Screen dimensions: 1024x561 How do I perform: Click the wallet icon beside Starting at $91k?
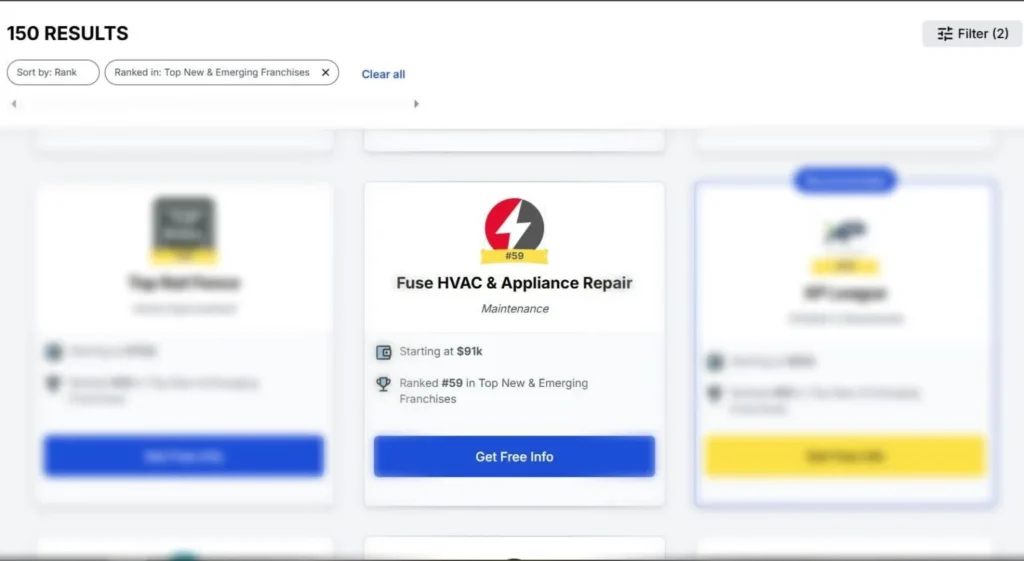pos(383,353)
